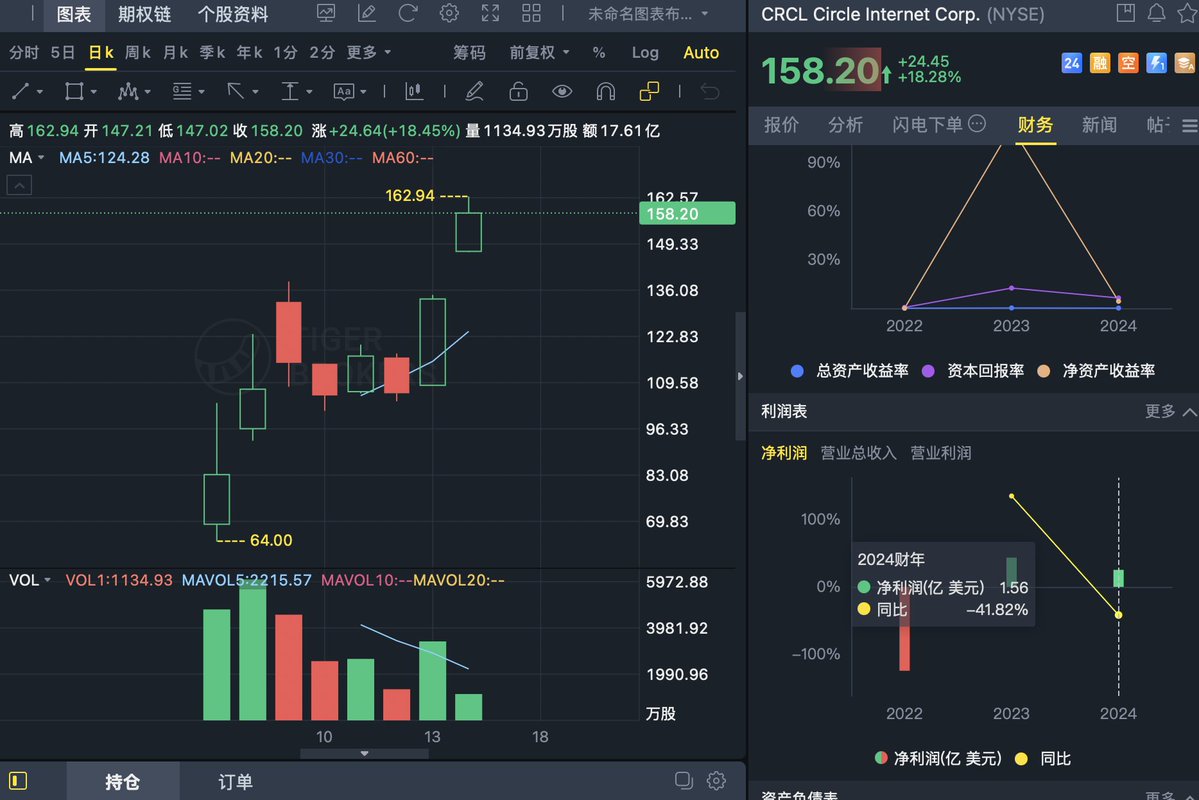This screenshot has width=1199, height=800.
Task: Open the 订单 orders tab
Action: click(235, 782)
